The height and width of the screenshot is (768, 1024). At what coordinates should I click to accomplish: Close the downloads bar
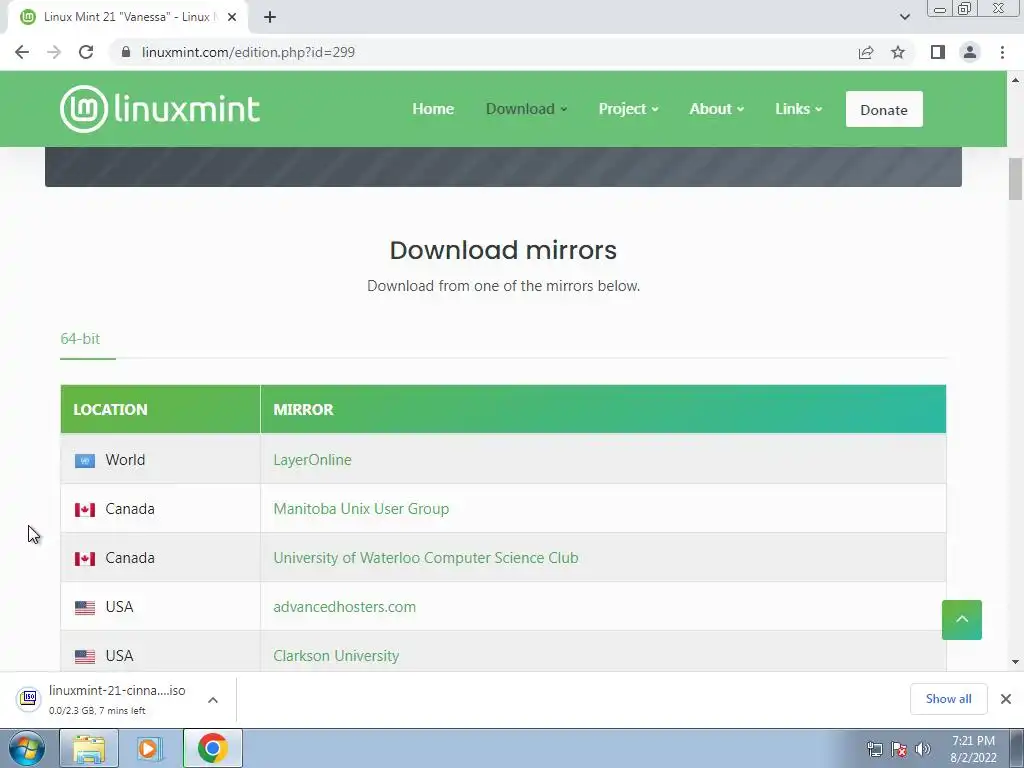click(1006, 699)
